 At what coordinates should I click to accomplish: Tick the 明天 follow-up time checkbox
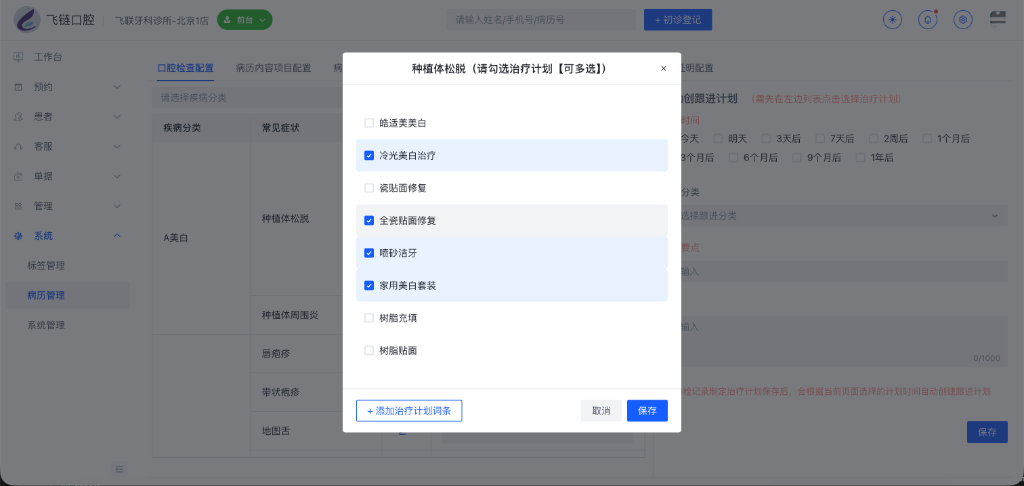[718, 138]
